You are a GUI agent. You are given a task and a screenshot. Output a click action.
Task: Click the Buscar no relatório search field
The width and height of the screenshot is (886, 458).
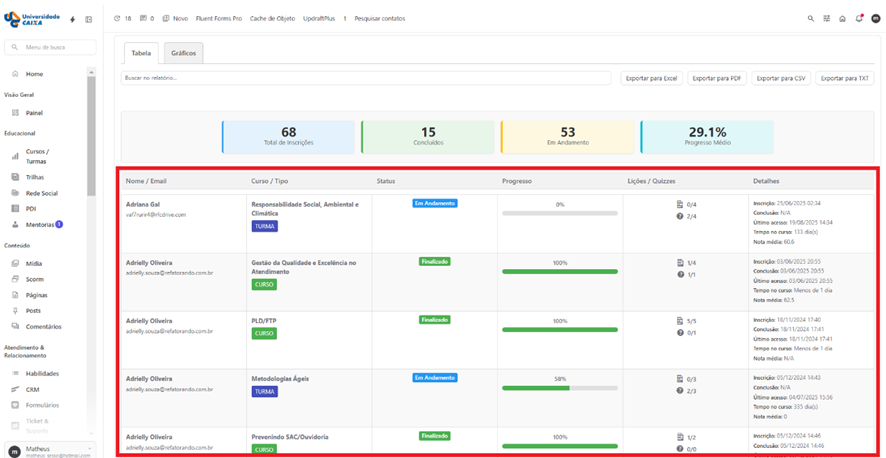(x=365, y=78)
